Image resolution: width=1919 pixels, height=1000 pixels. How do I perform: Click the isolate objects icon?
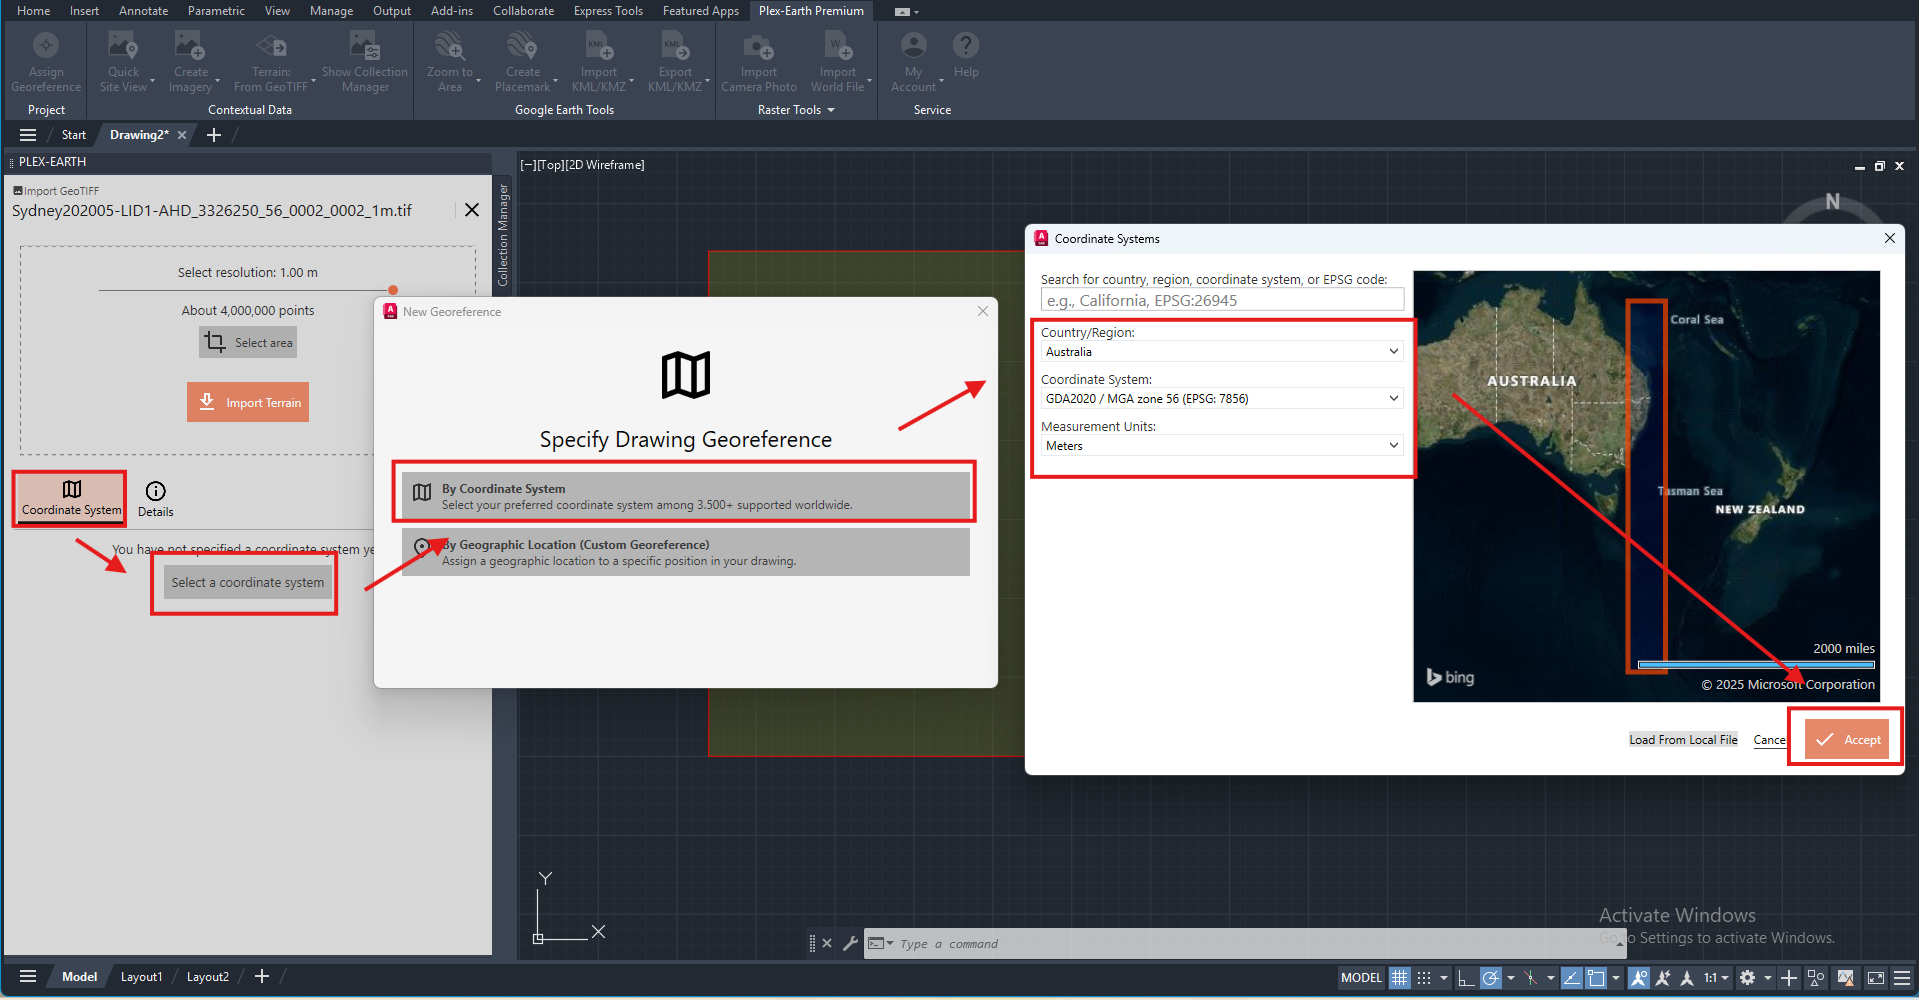tap(1816, 978)
